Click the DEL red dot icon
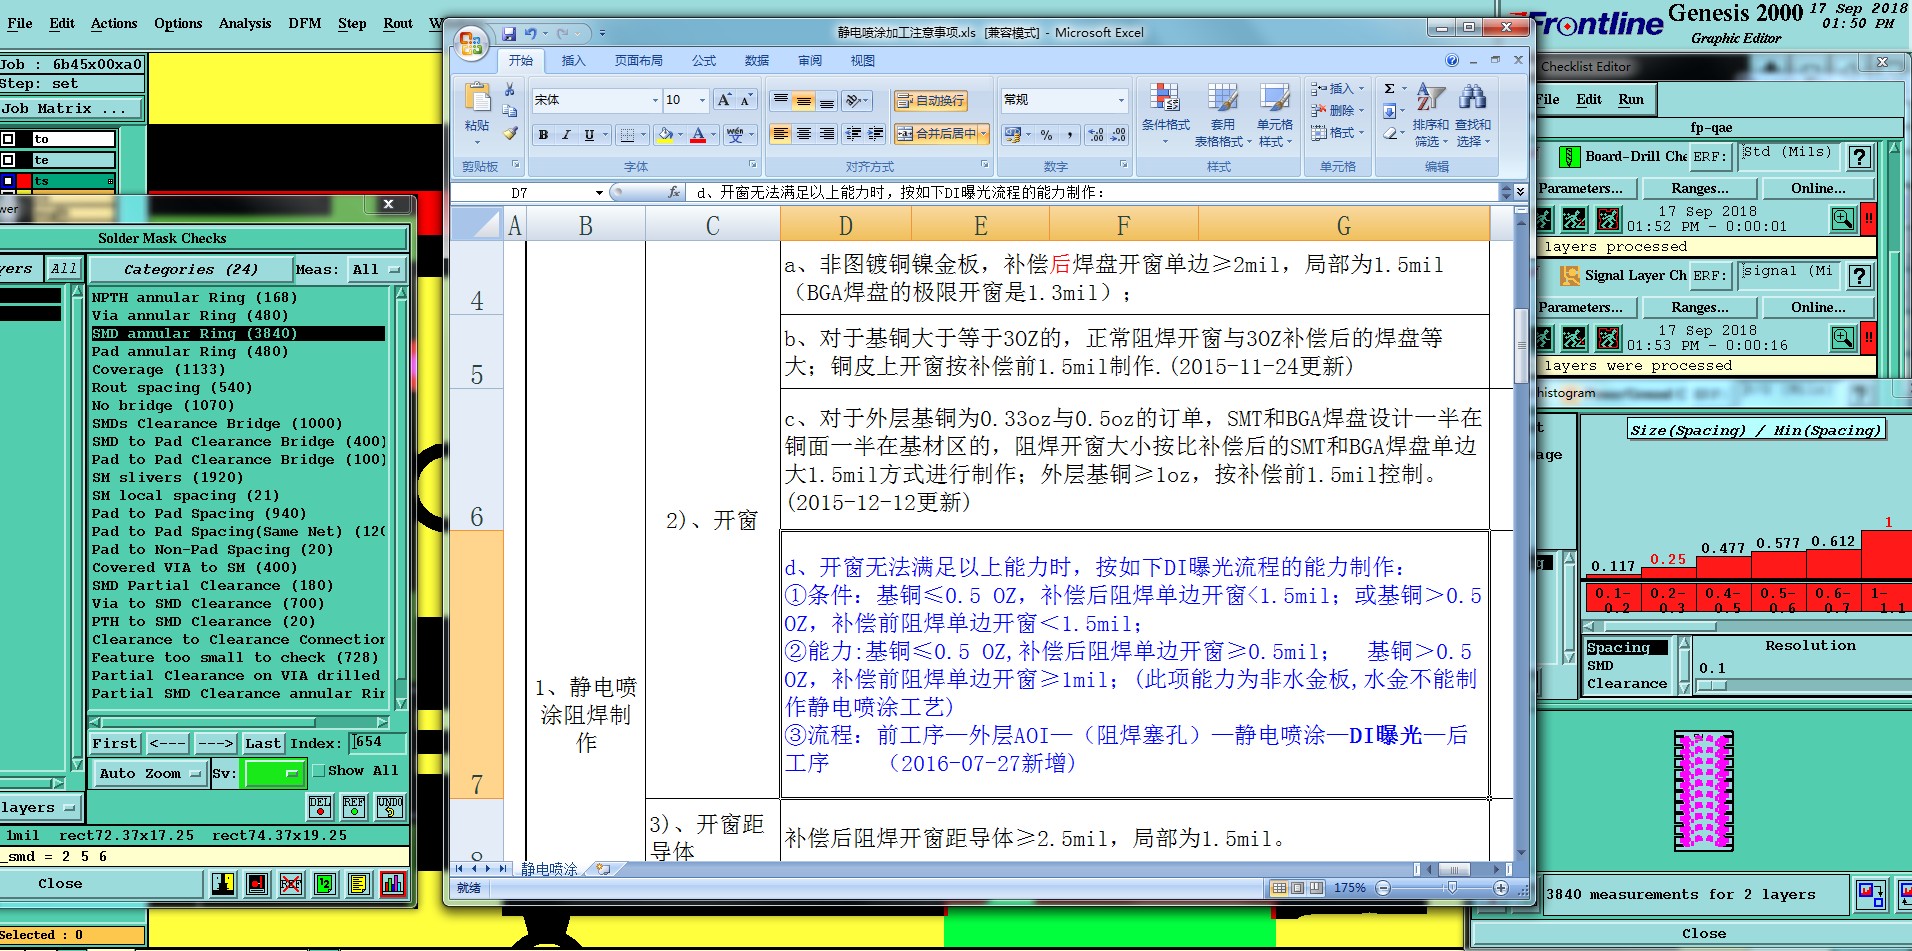1912x951 pixels. pos(320,807)
